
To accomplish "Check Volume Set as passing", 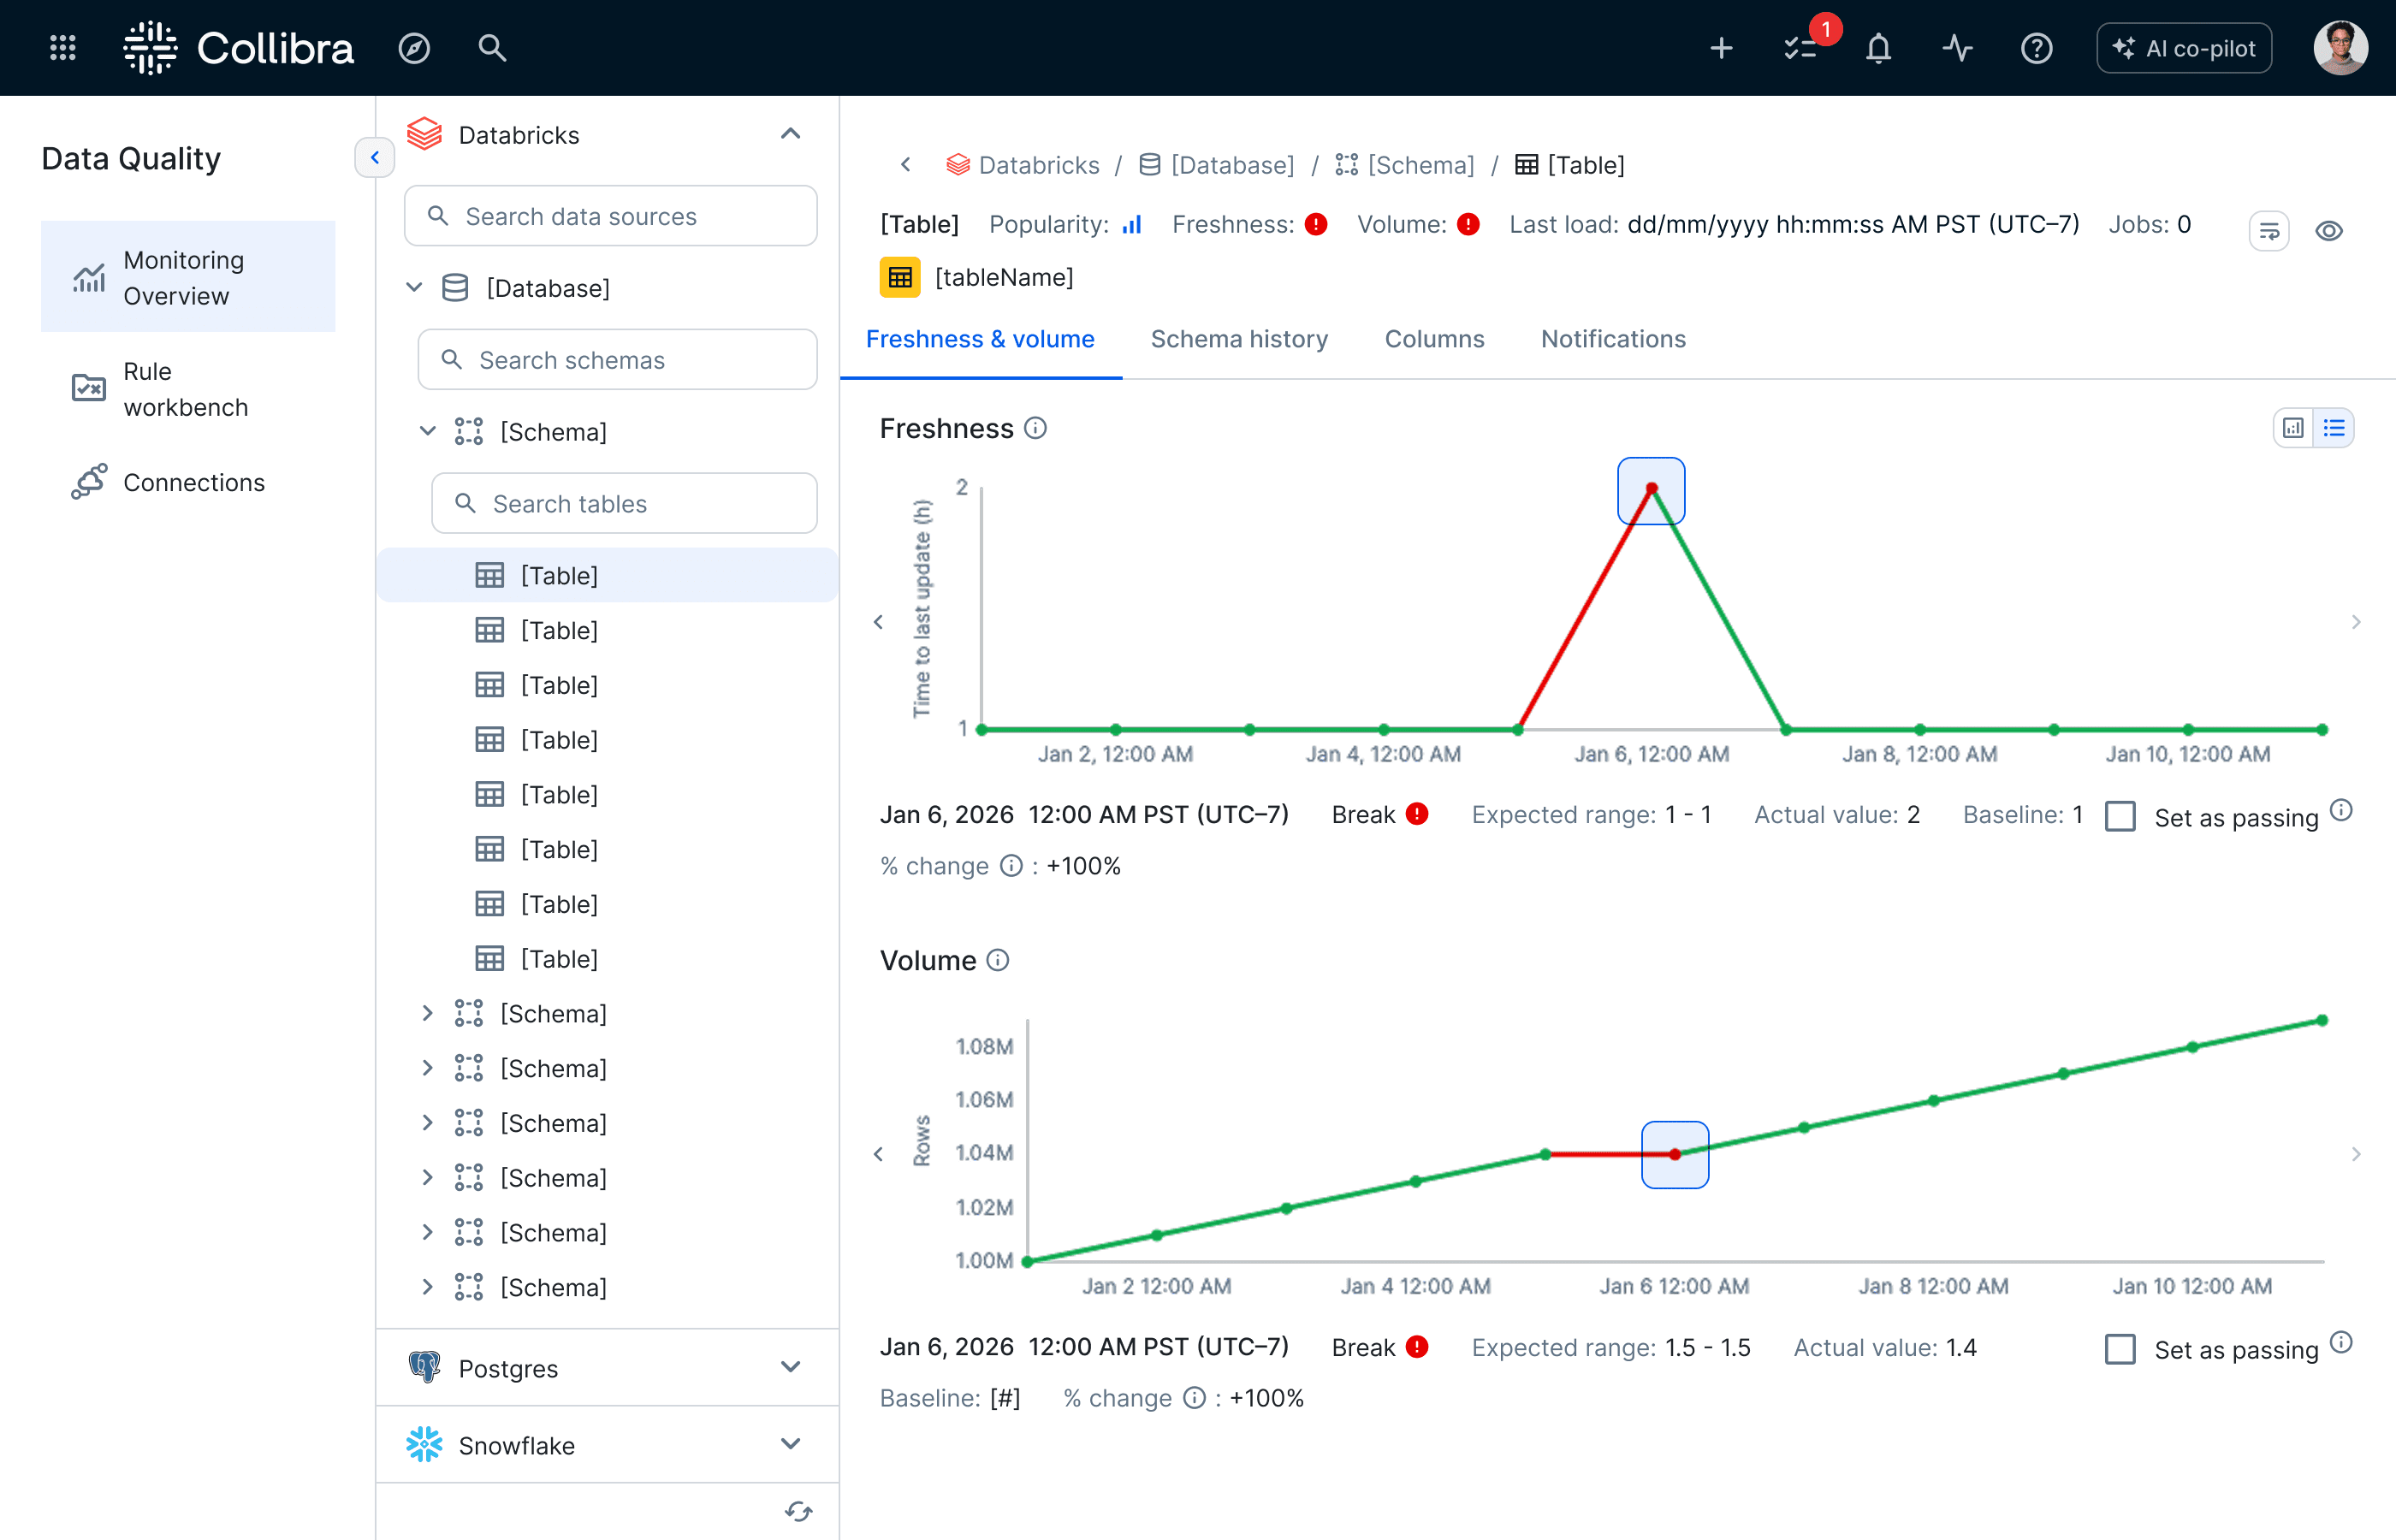I will coord(2120,1349).
